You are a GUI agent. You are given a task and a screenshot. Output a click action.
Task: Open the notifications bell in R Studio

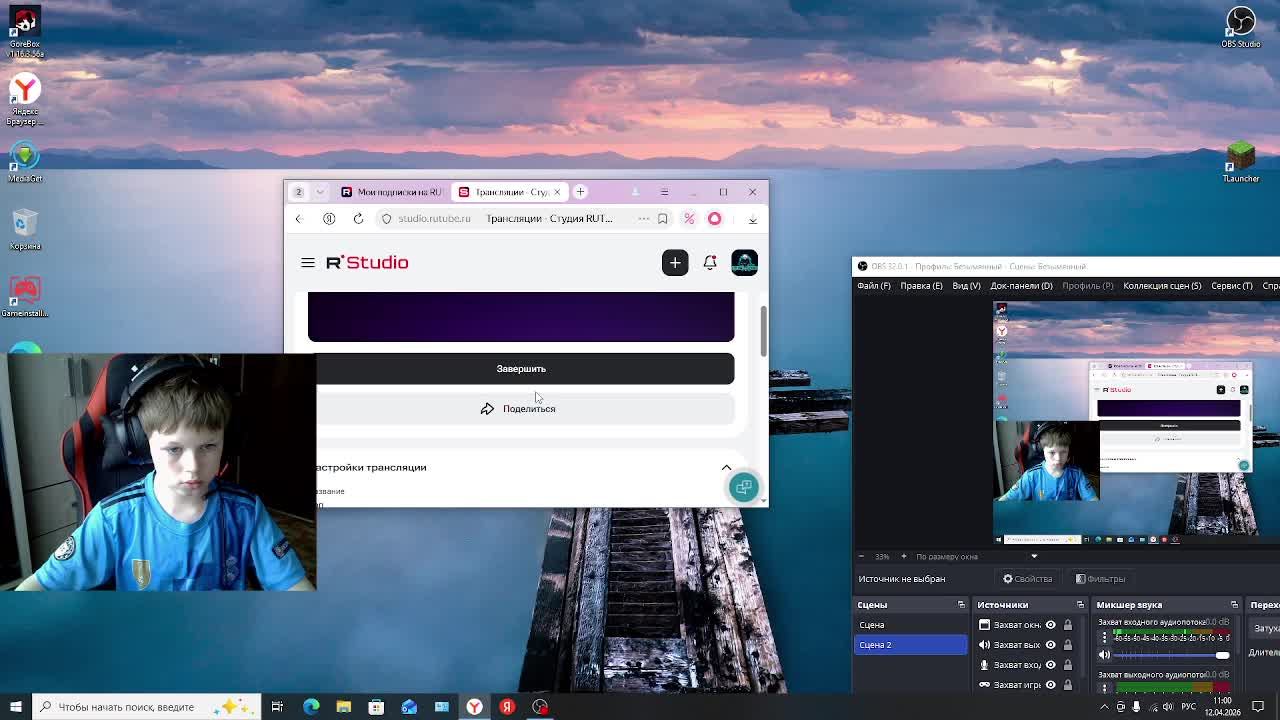710,262
